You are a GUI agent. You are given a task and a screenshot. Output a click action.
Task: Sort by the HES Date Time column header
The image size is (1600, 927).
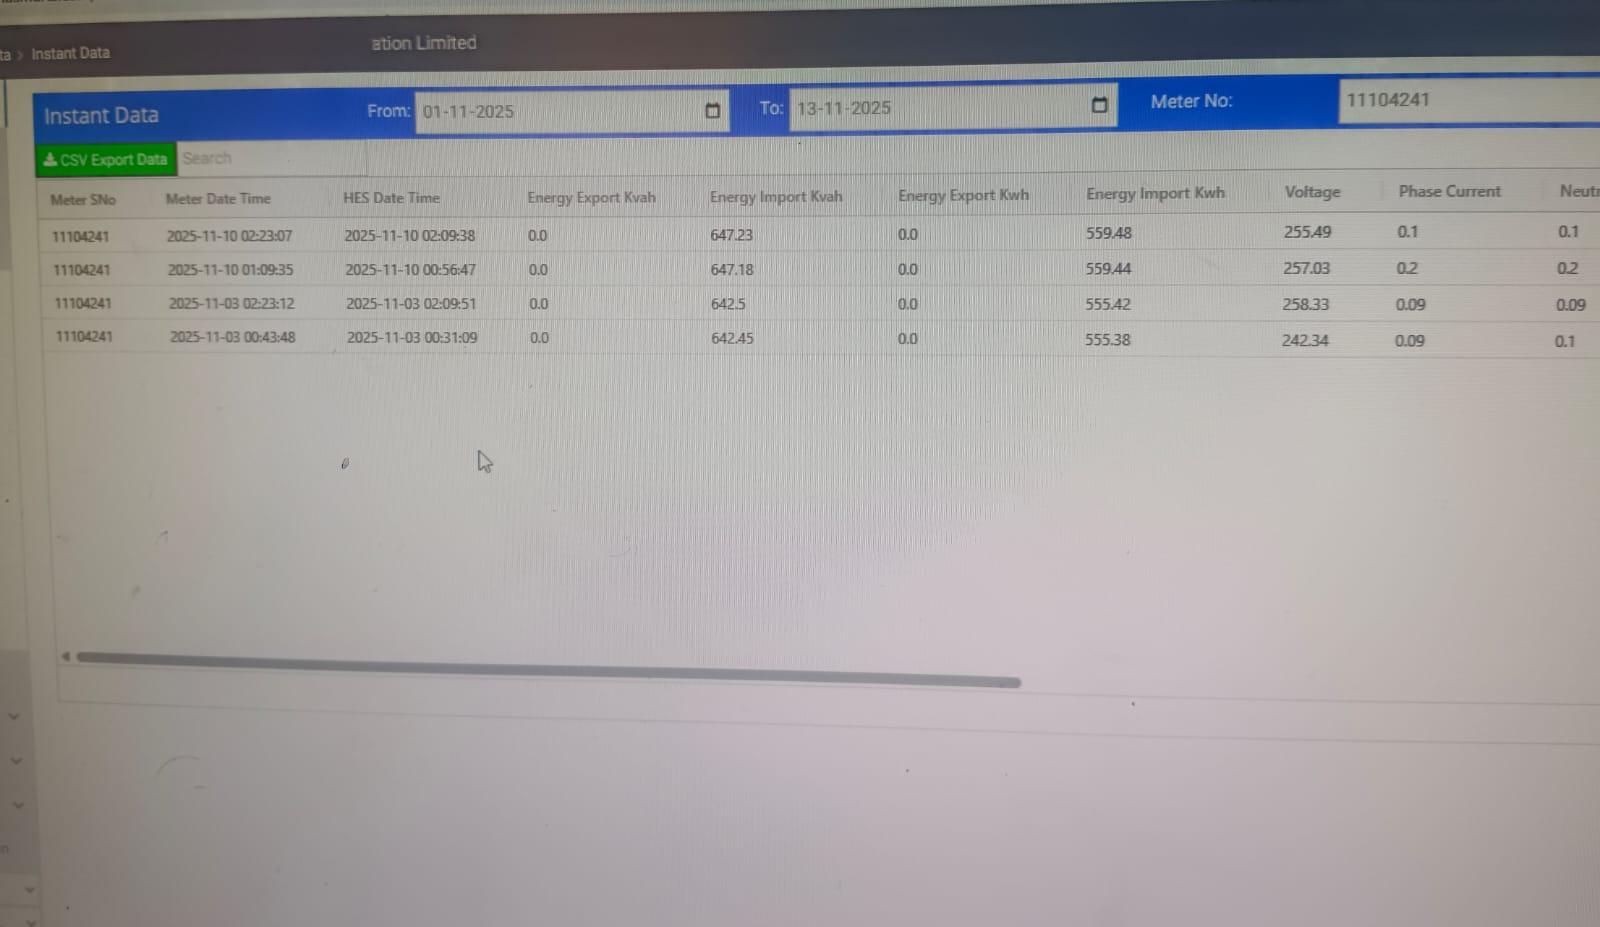[391, 198]
